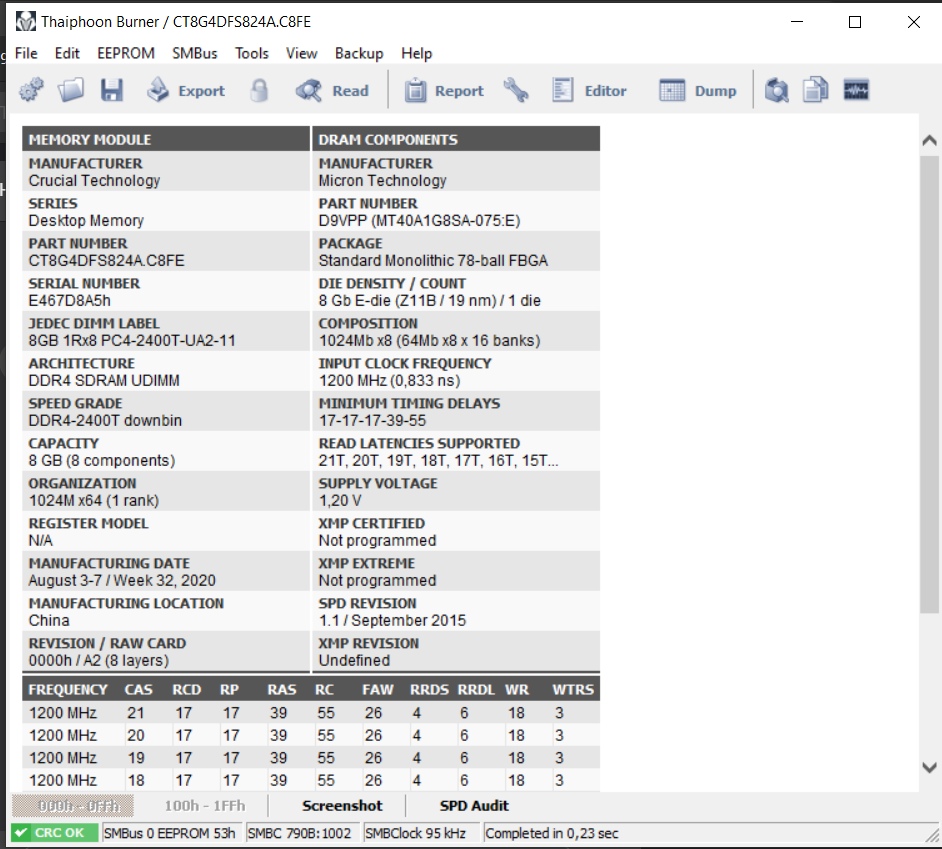
Task: Open the Backup menu
Action: 359,53
